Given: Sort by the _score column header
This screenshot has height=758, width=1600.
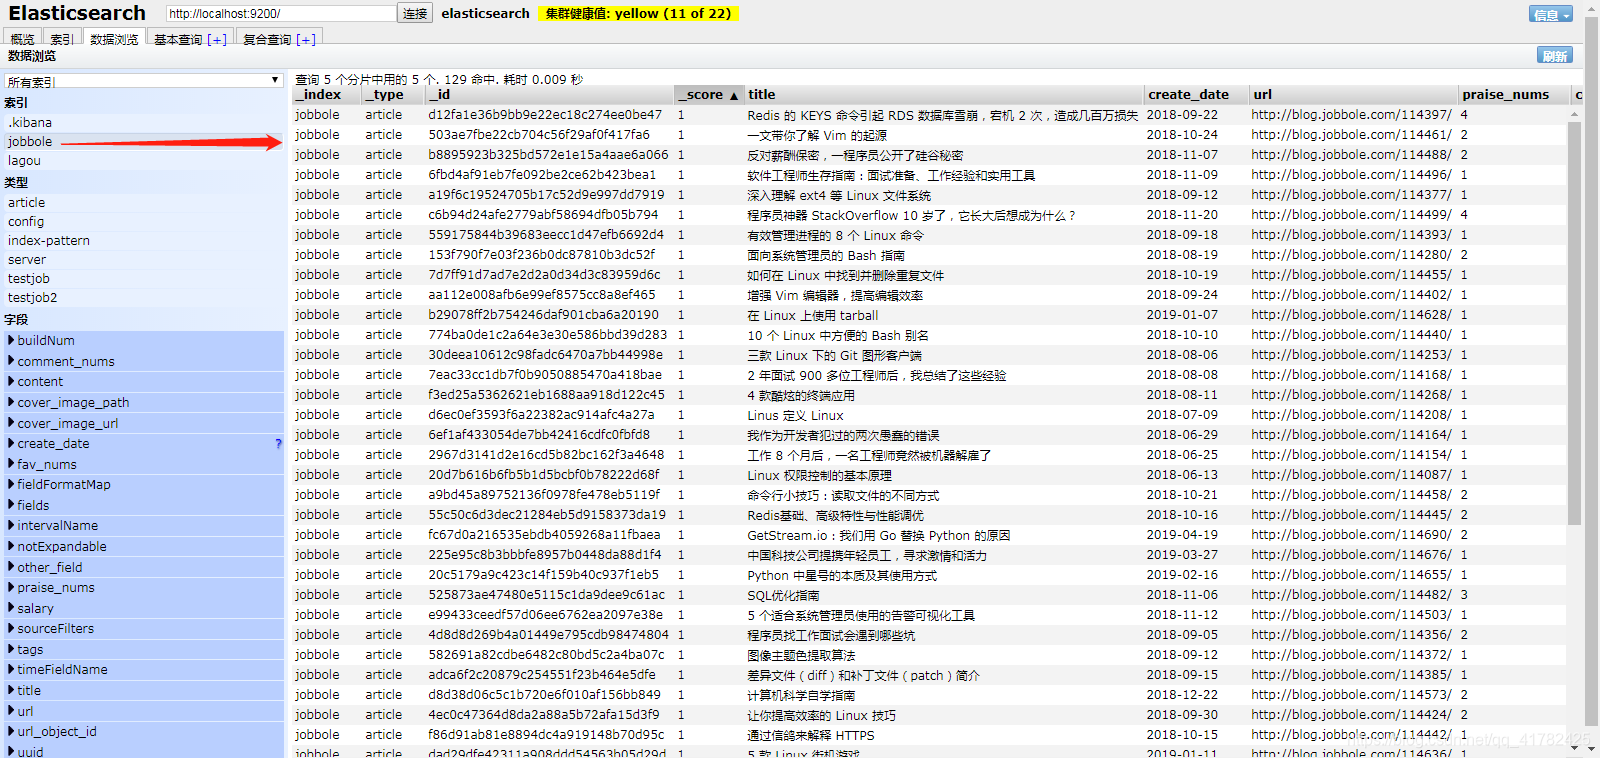Looking at the screenshot, I should pyautogui.click(x=709, y=94).
